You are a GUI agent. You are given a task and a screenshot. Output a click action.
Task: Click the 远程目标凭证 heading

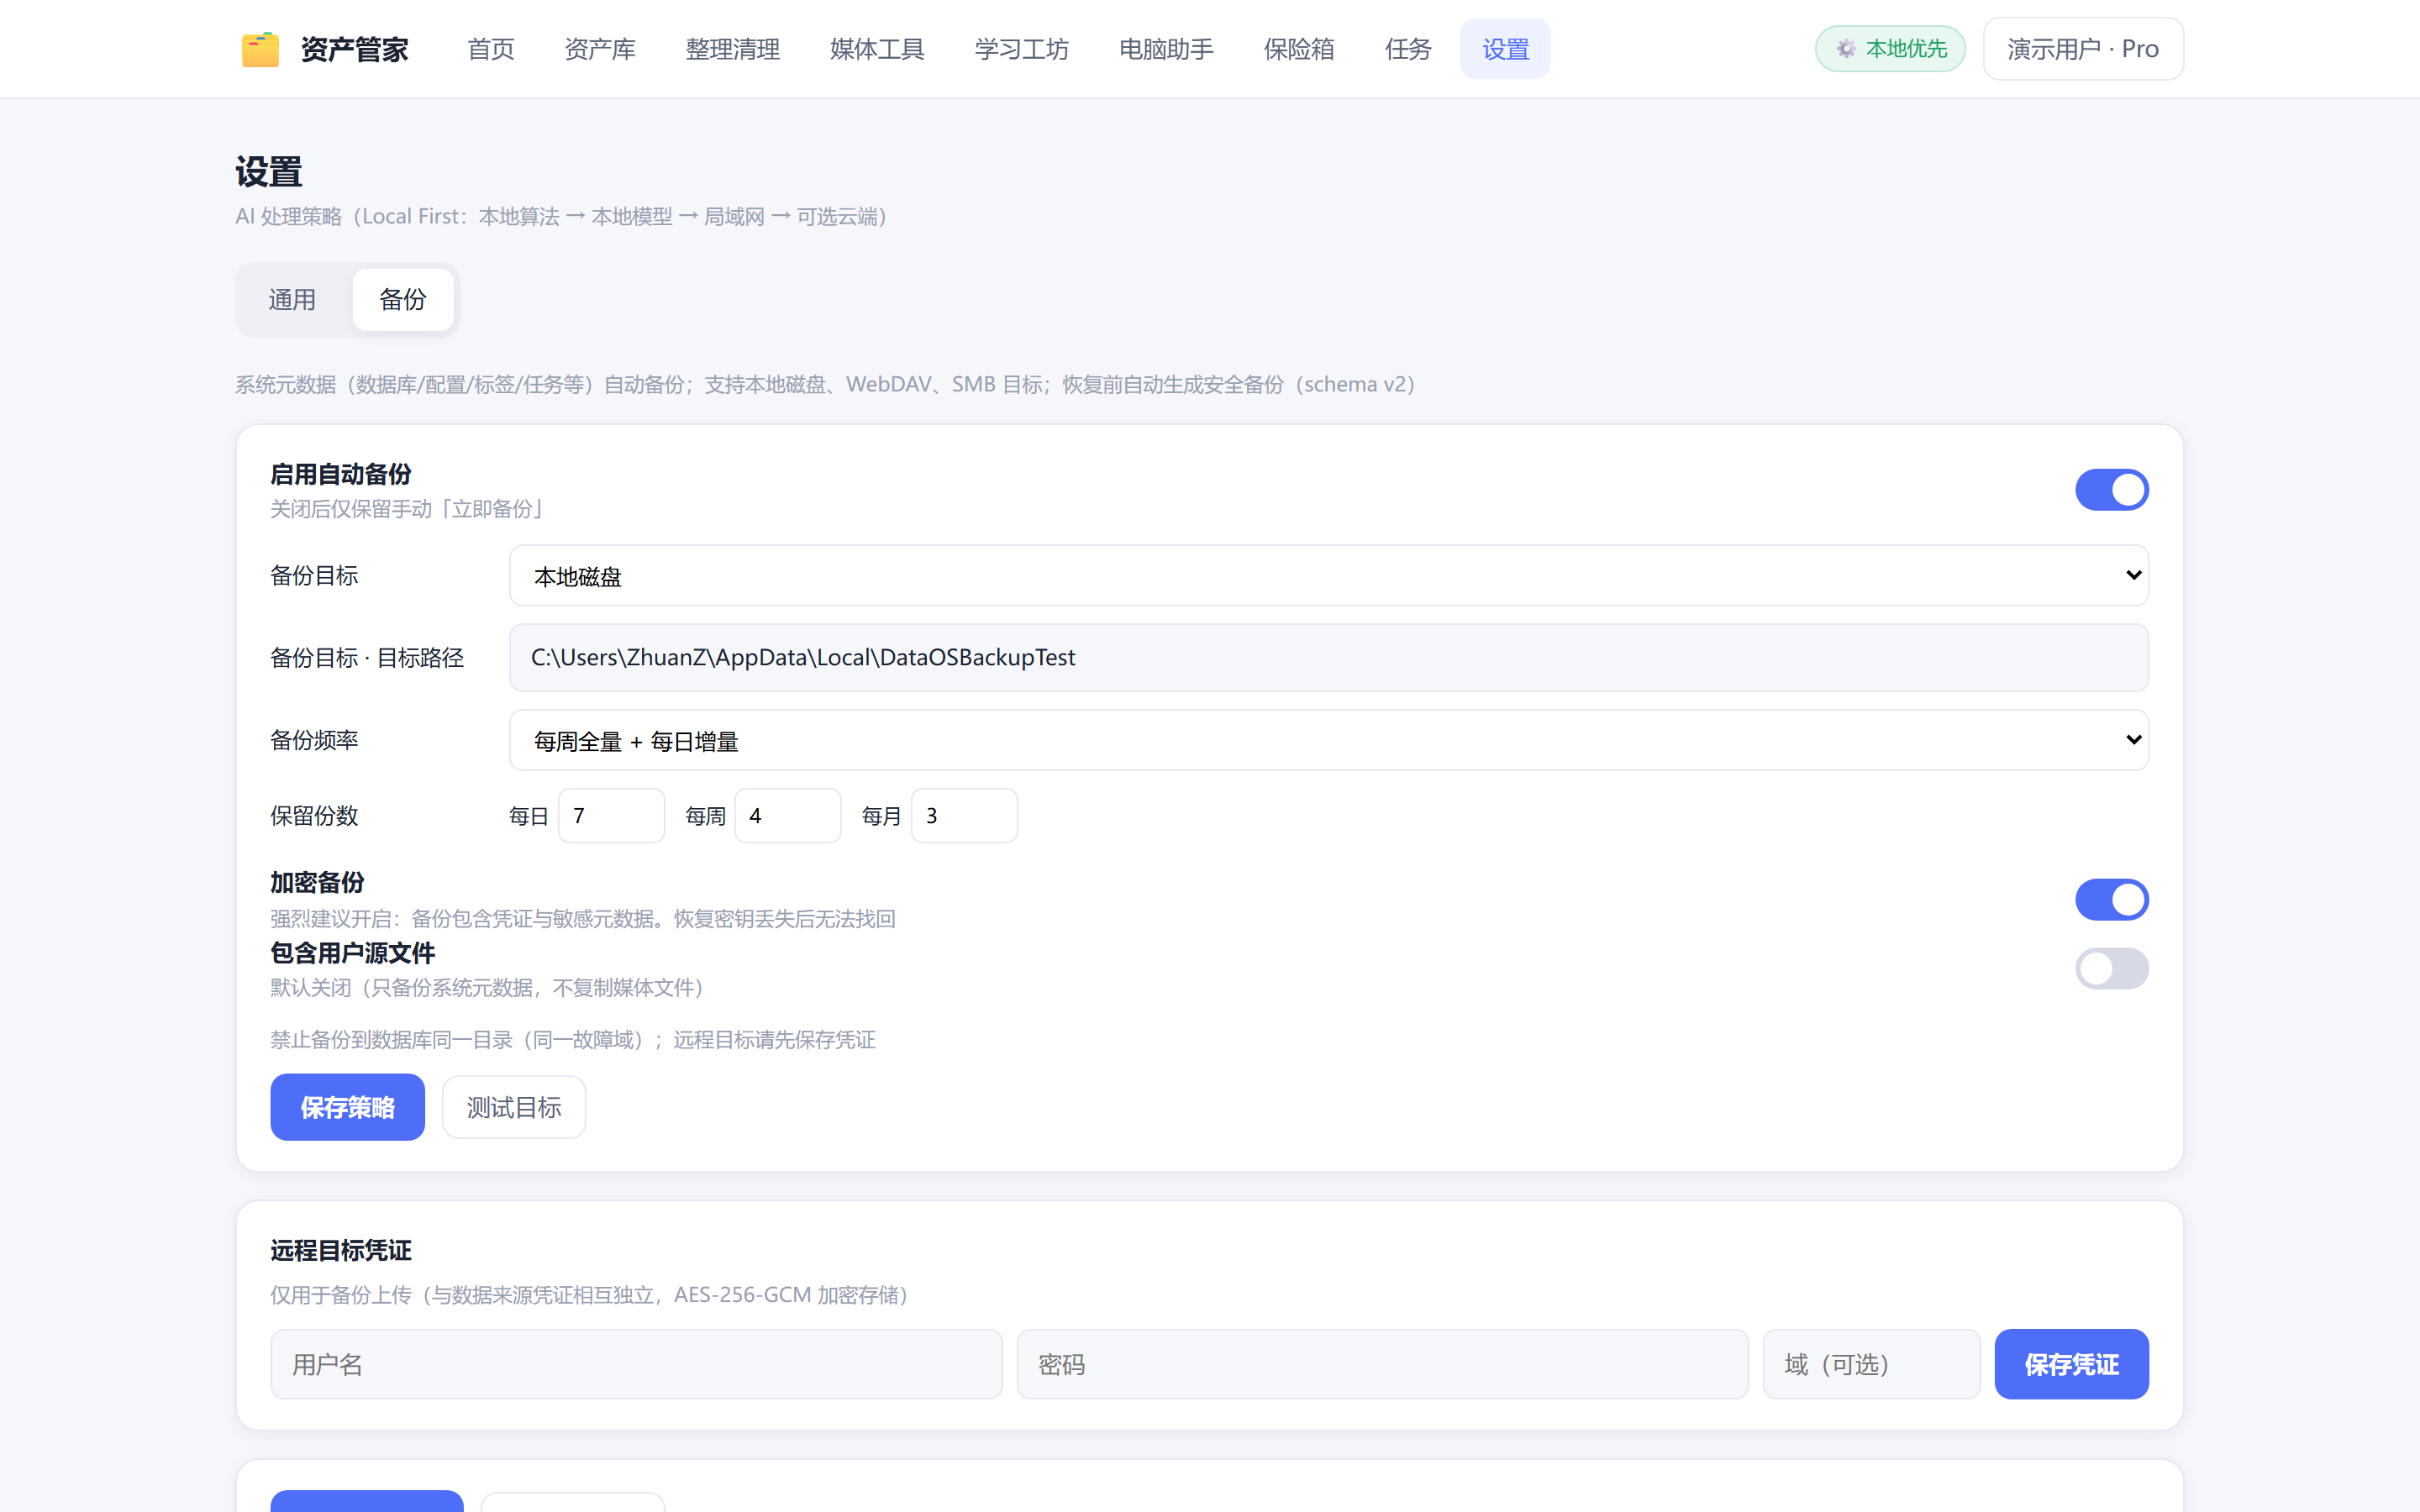click(x=341, y=1251)
